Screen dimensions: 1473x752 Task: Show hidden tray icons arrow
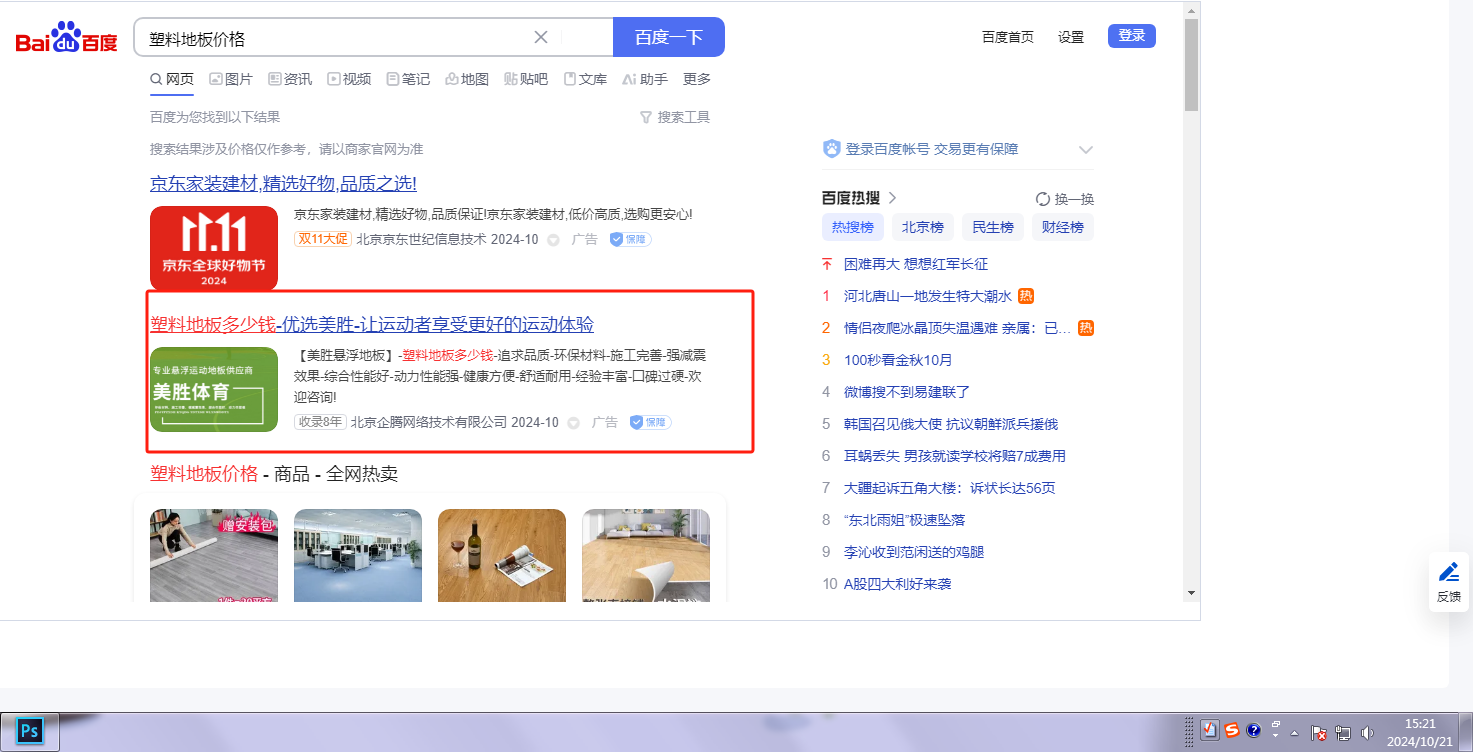pos(1295,732)
